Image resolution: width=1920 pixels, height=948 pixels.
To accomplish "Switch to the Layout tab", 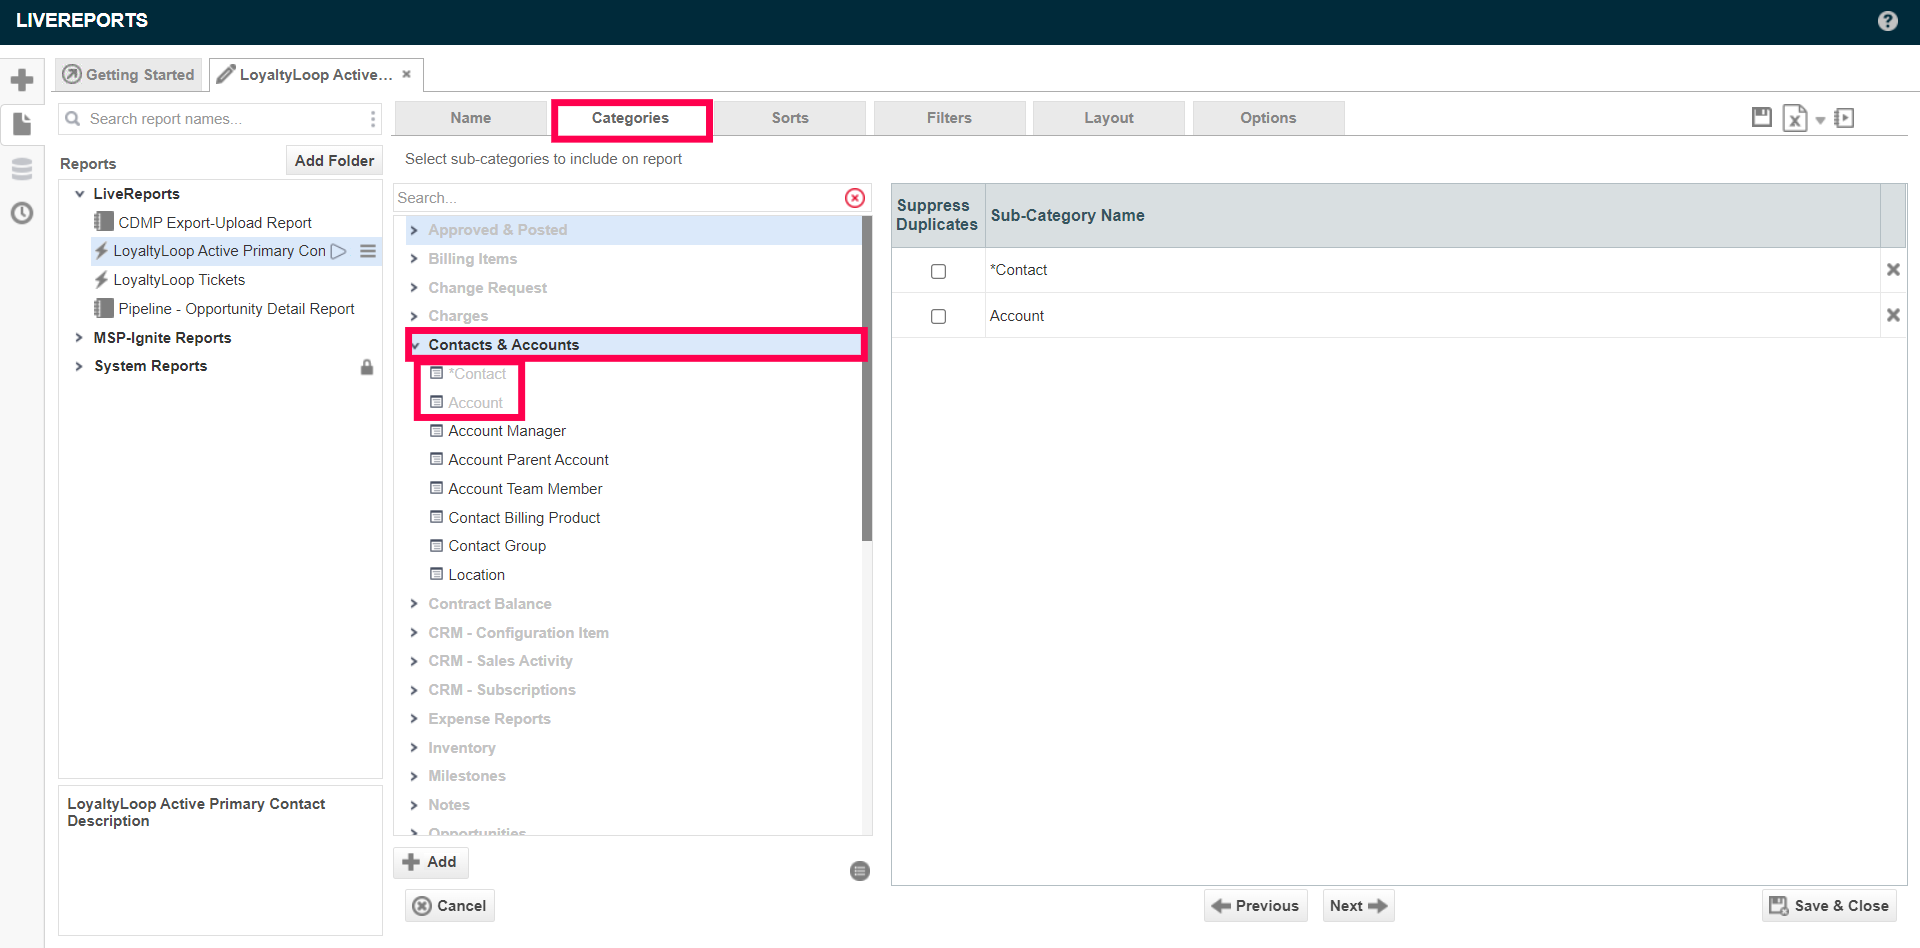I will click(x=1109, y=118).
